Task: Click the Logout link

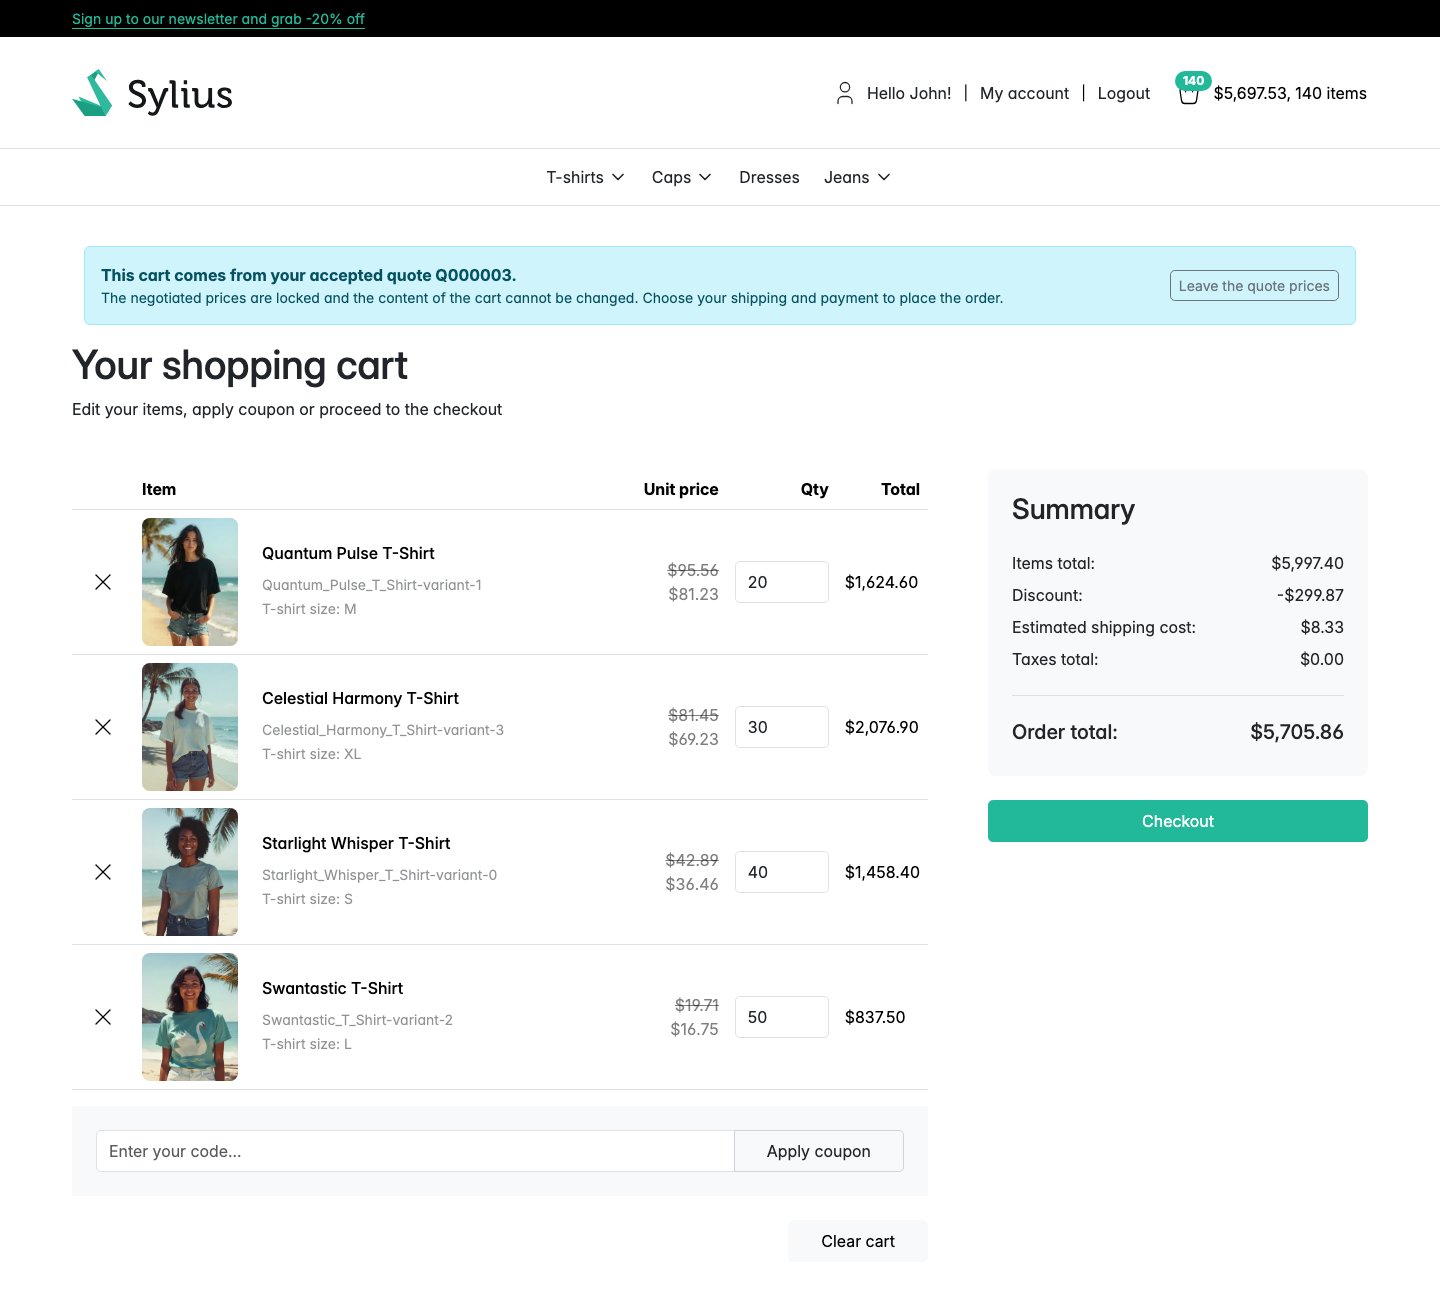Action: [x=1124, y=93]
